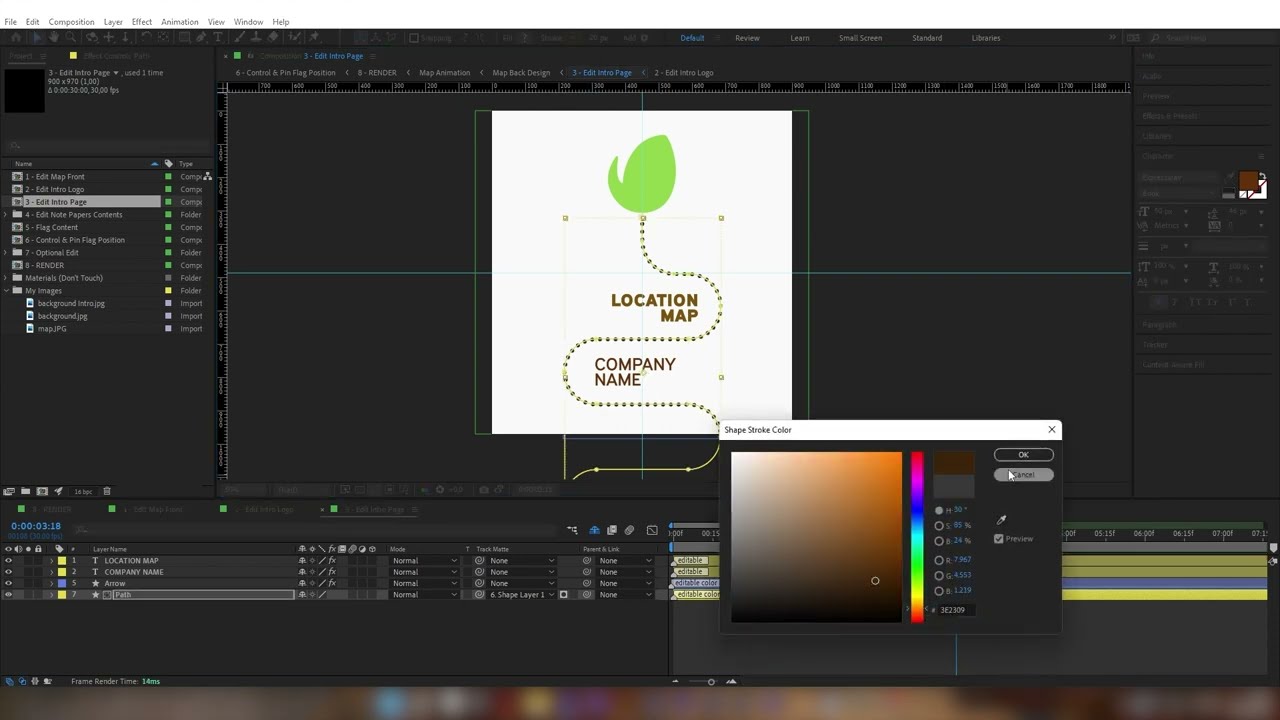1280x720 pixels.
Task: Open the File menu
Action: 10,22
